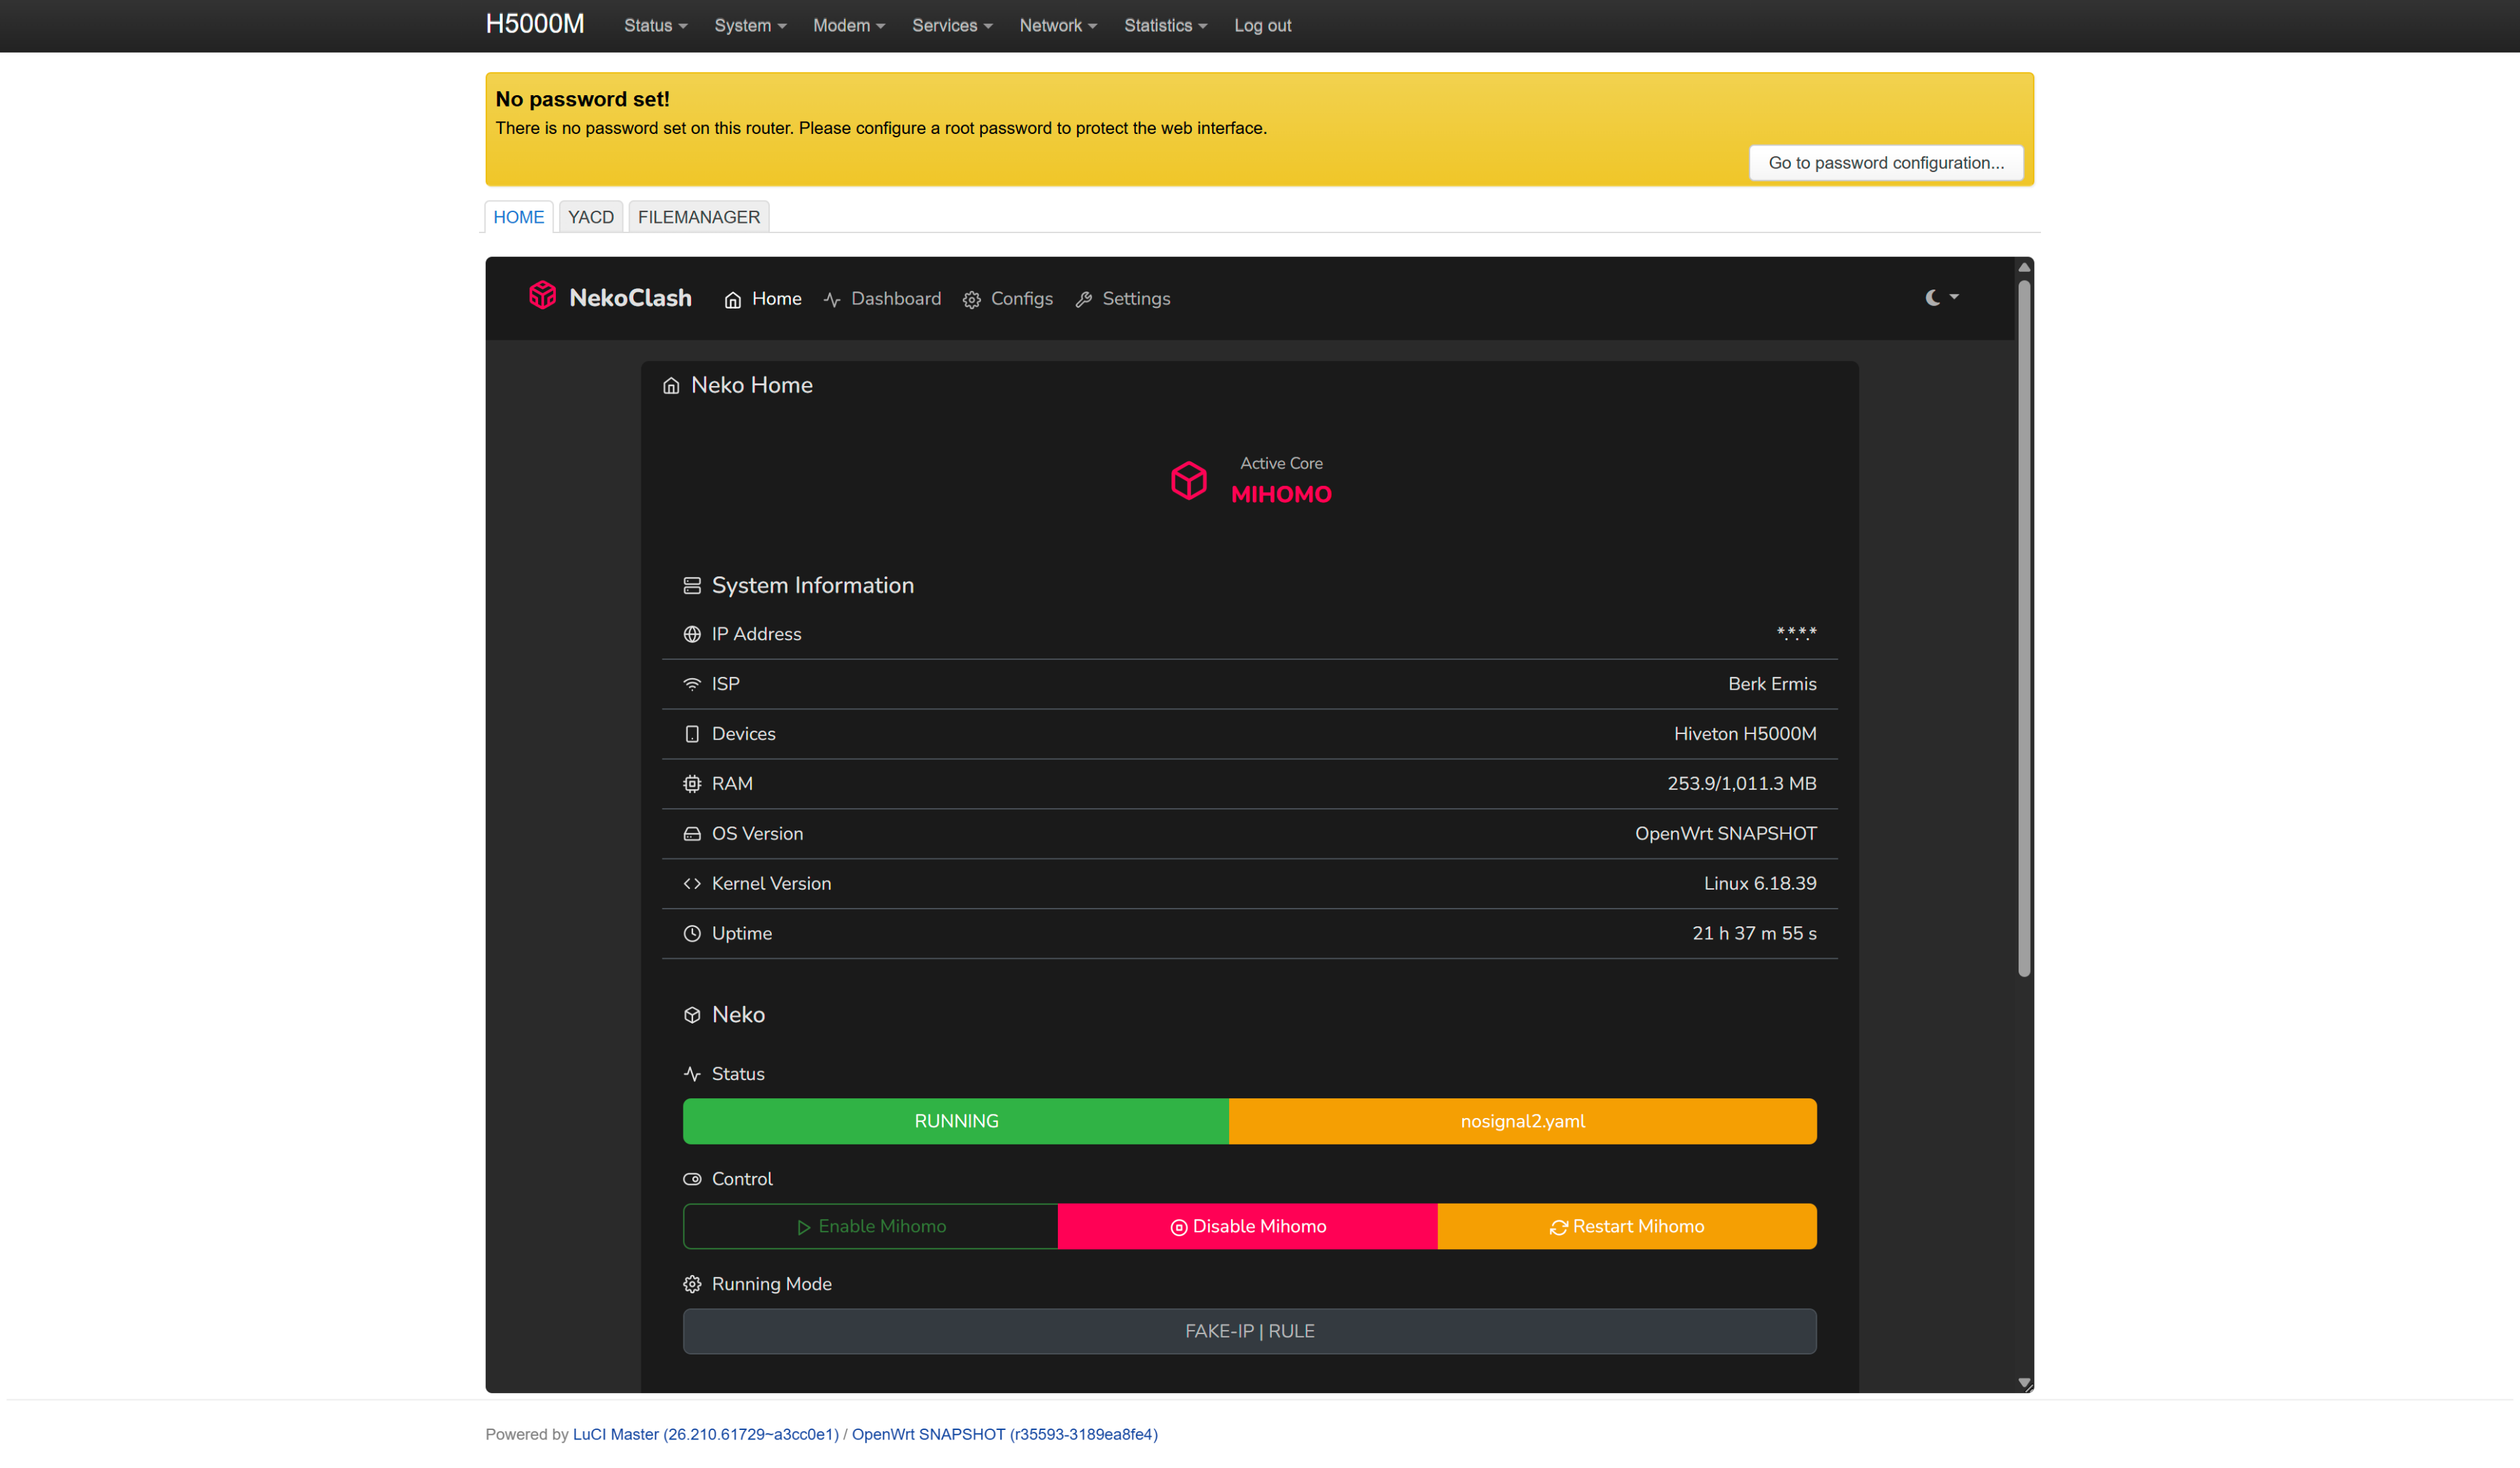Click the gear icon beside Running Mode
Screen dimensions: 2520x1468
tap(692, 1284)
